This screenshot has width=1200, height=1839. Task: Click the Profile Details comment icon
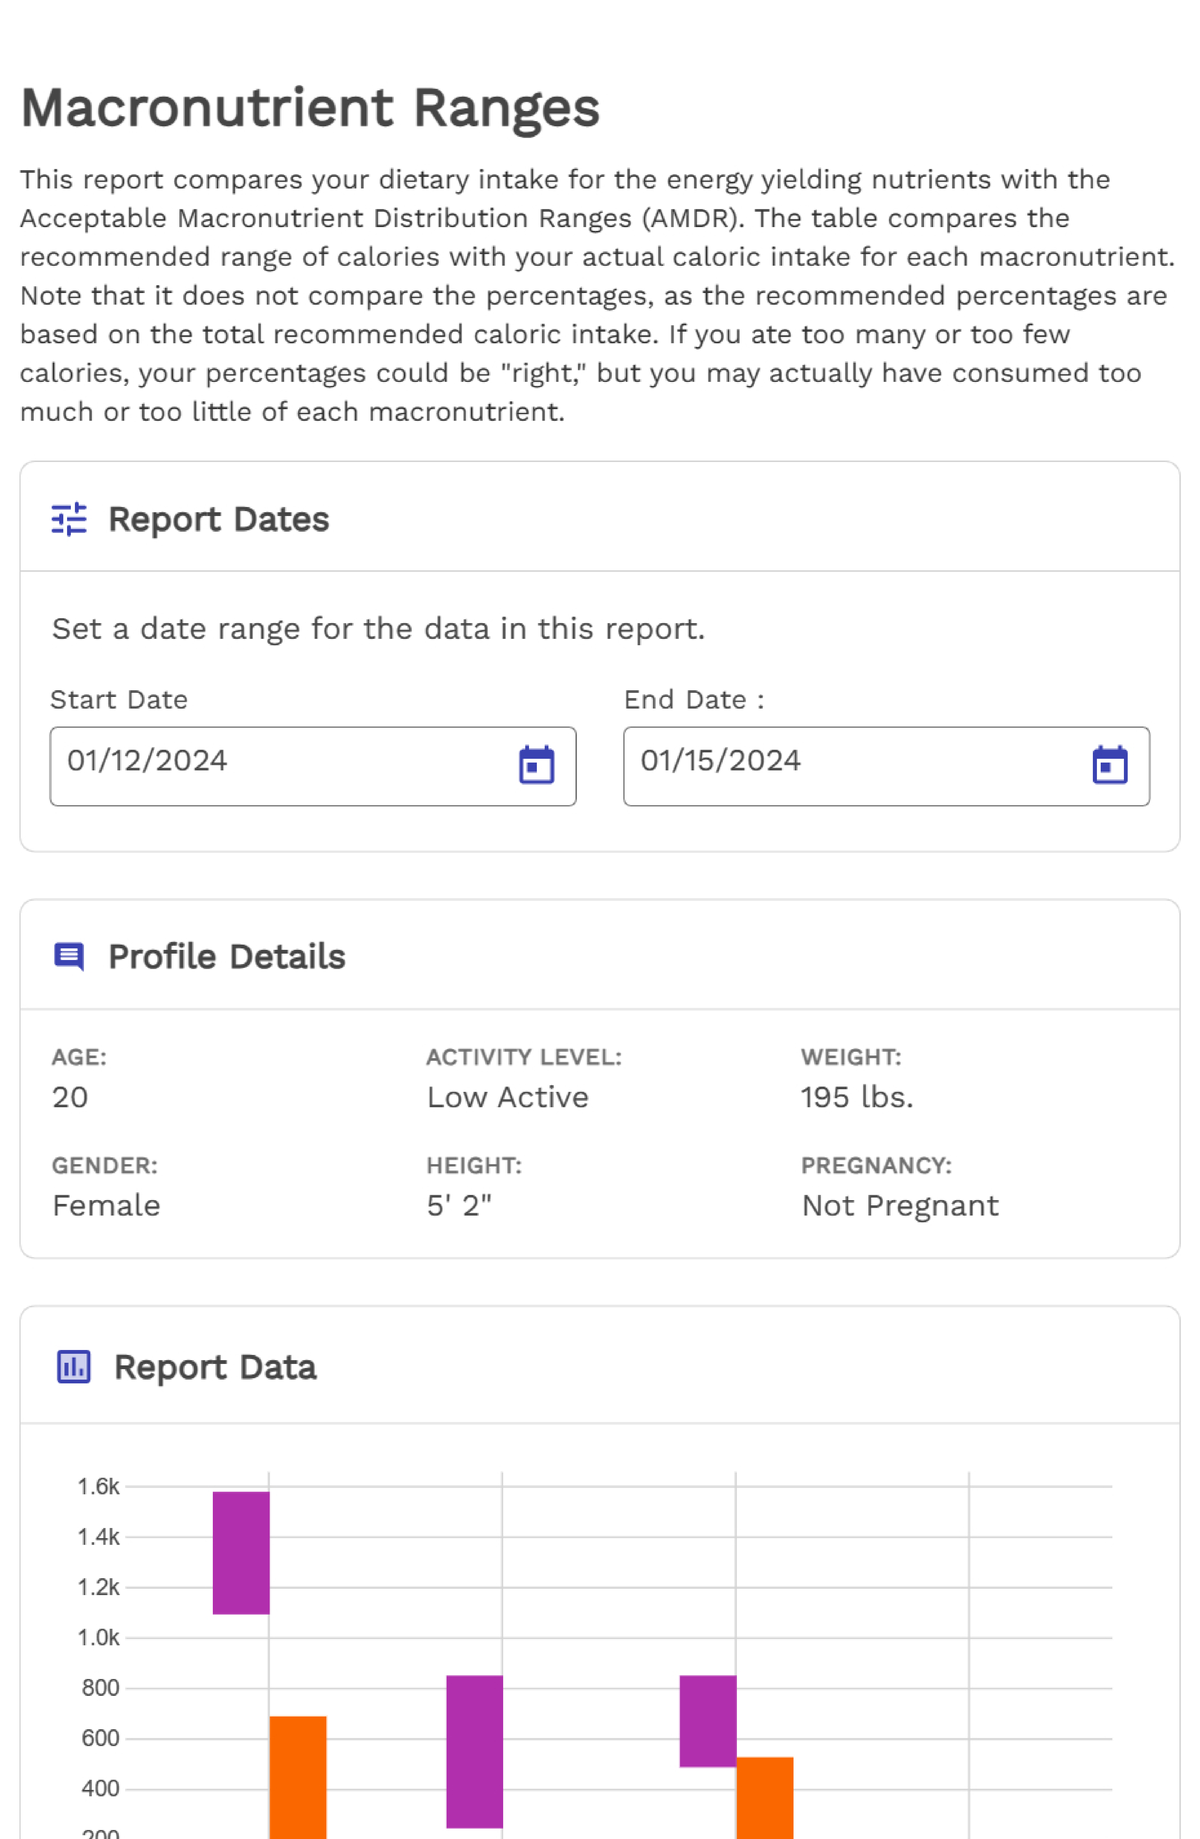tap(69, 957)
